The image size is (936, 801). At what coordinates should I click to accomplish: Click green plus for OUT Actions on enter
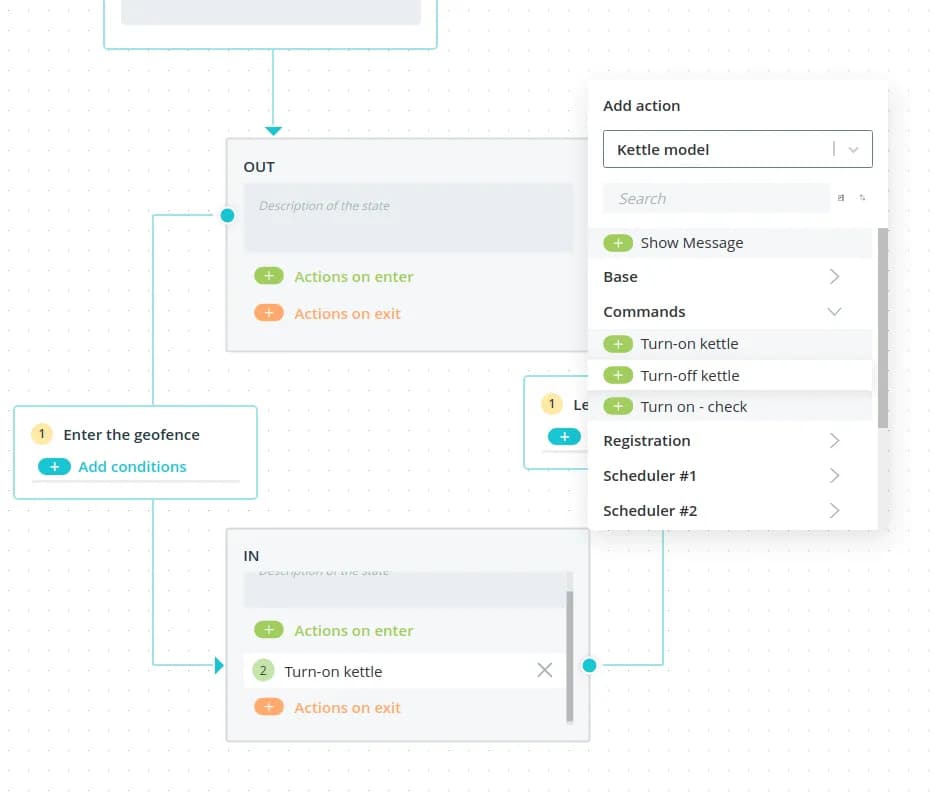tap(269, 277)
